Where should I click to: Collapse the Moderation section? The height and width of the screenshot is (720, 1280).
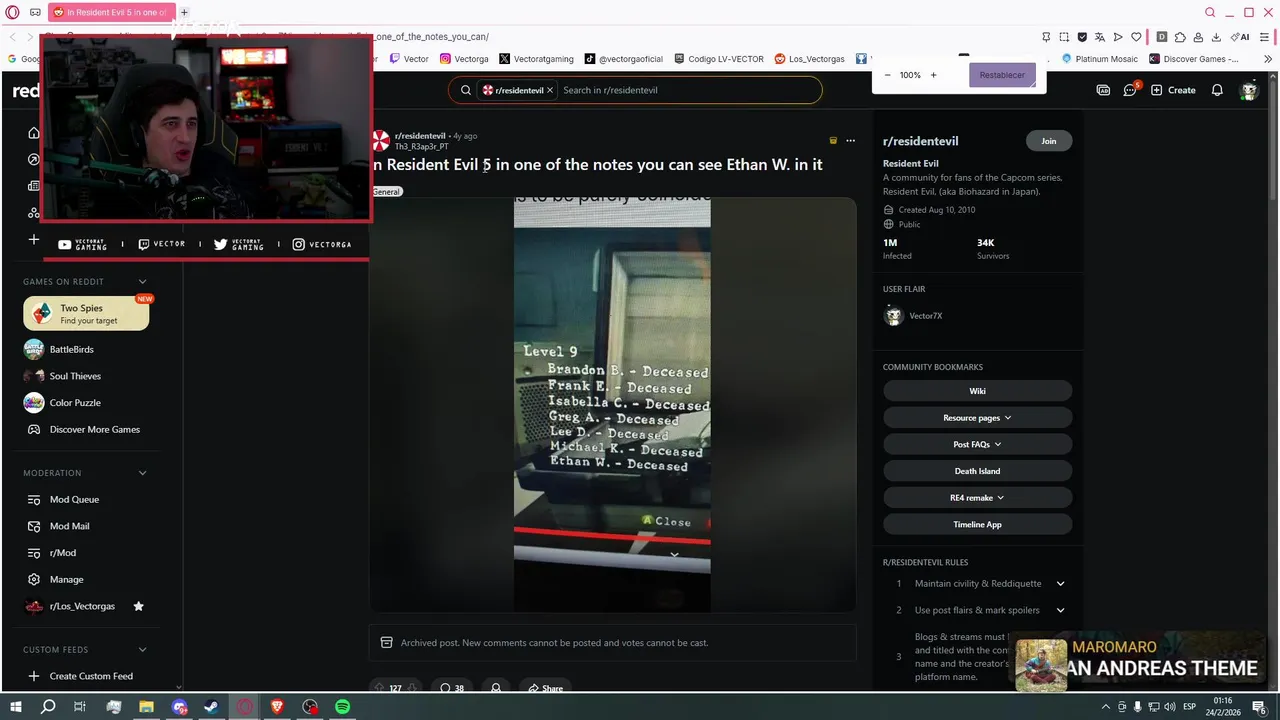coord(142,473)
